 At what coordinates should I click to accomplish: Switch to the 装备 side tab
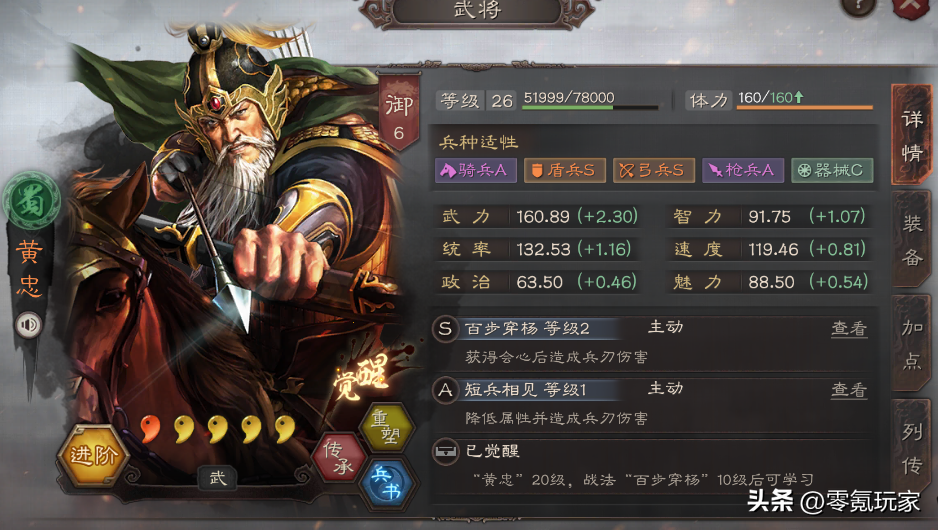911,240
